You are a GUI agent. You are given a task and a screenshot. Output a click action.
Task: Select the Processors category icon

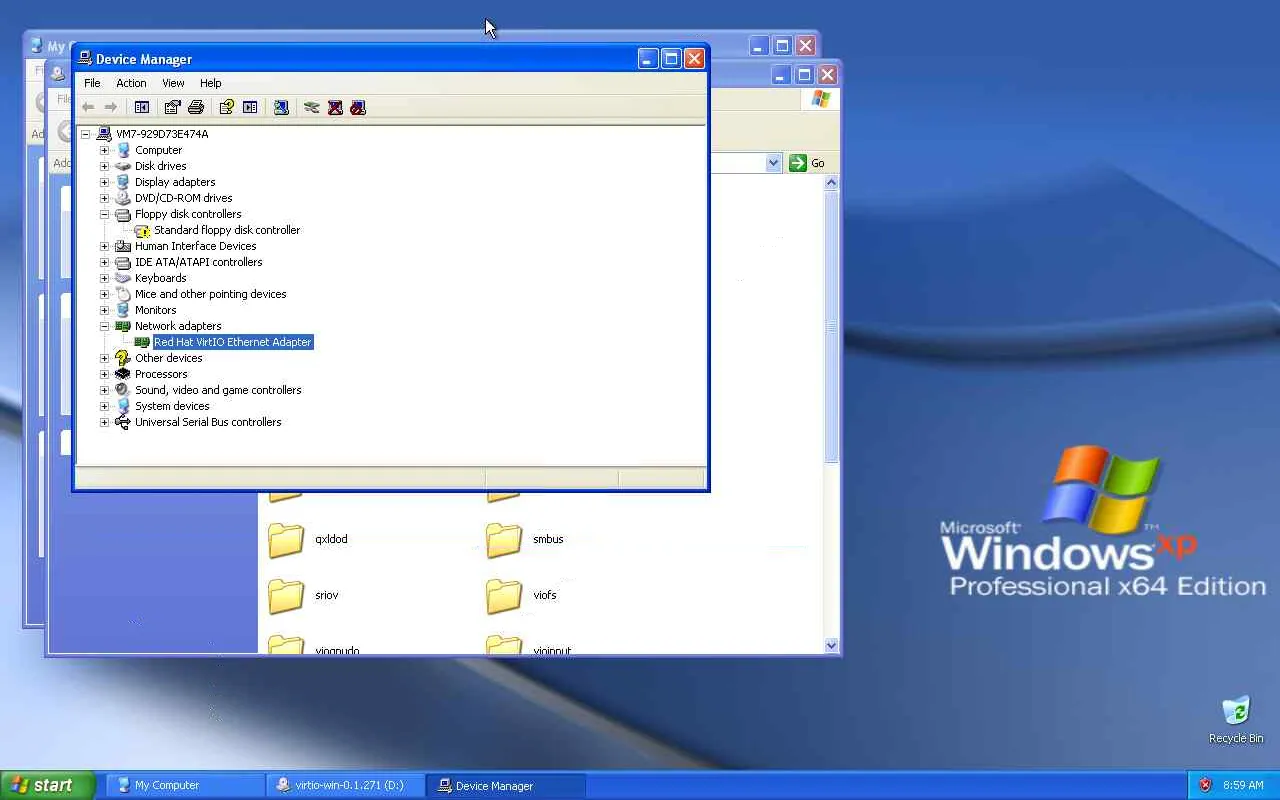point(123,374)
